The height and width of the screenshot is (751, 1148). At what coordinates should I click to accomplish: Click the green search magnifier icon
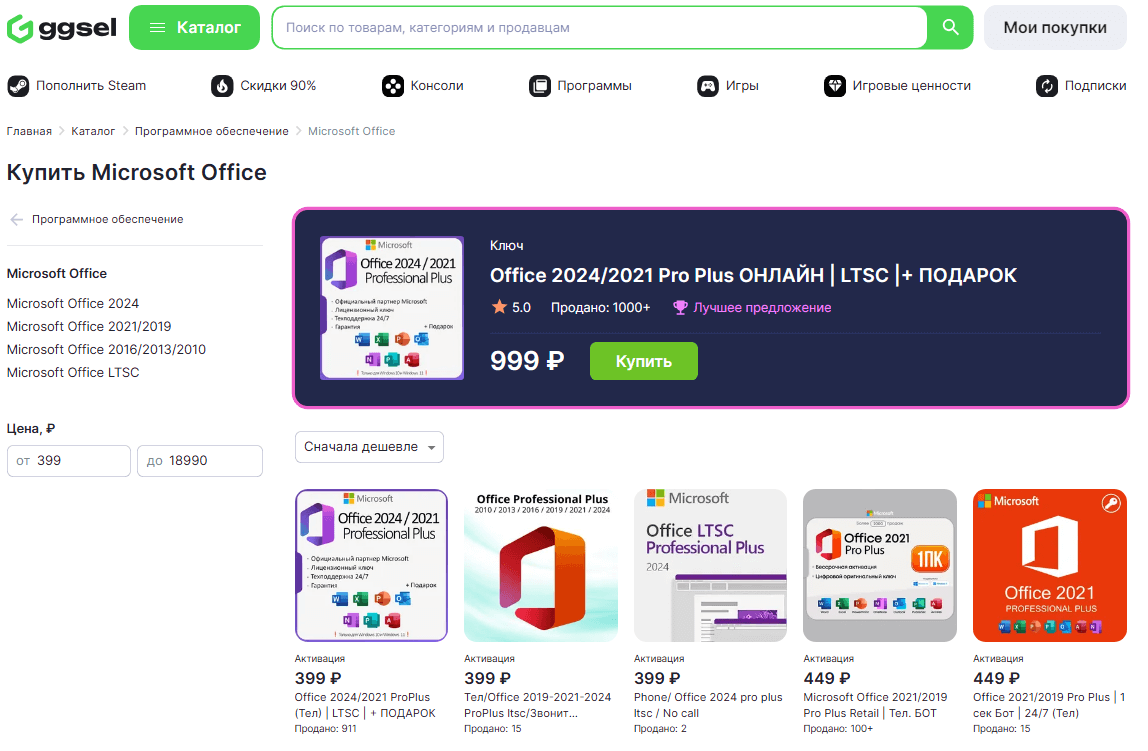[x=950, y=28]
